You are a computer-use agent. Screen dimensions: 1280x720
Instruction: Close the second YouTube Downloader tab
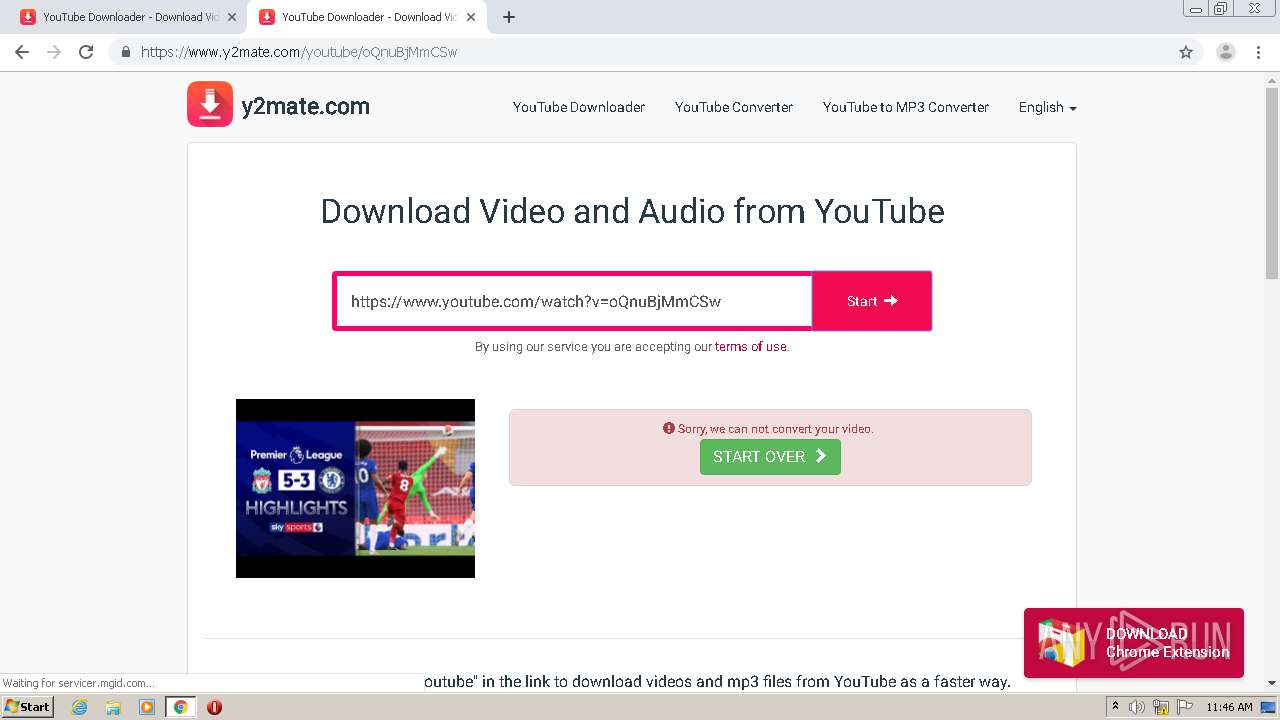click(471, 17)
